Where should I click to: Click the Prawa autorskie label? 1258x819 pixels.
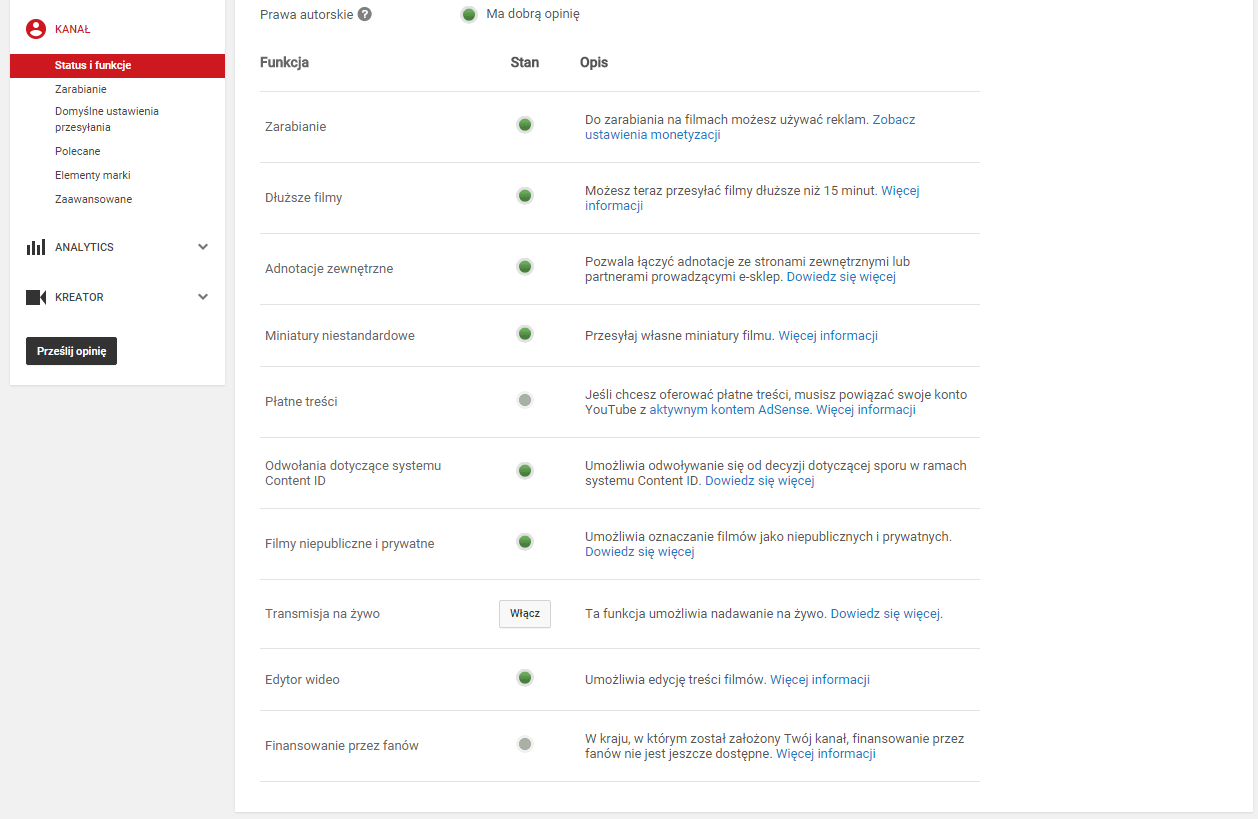coord(306,15)
